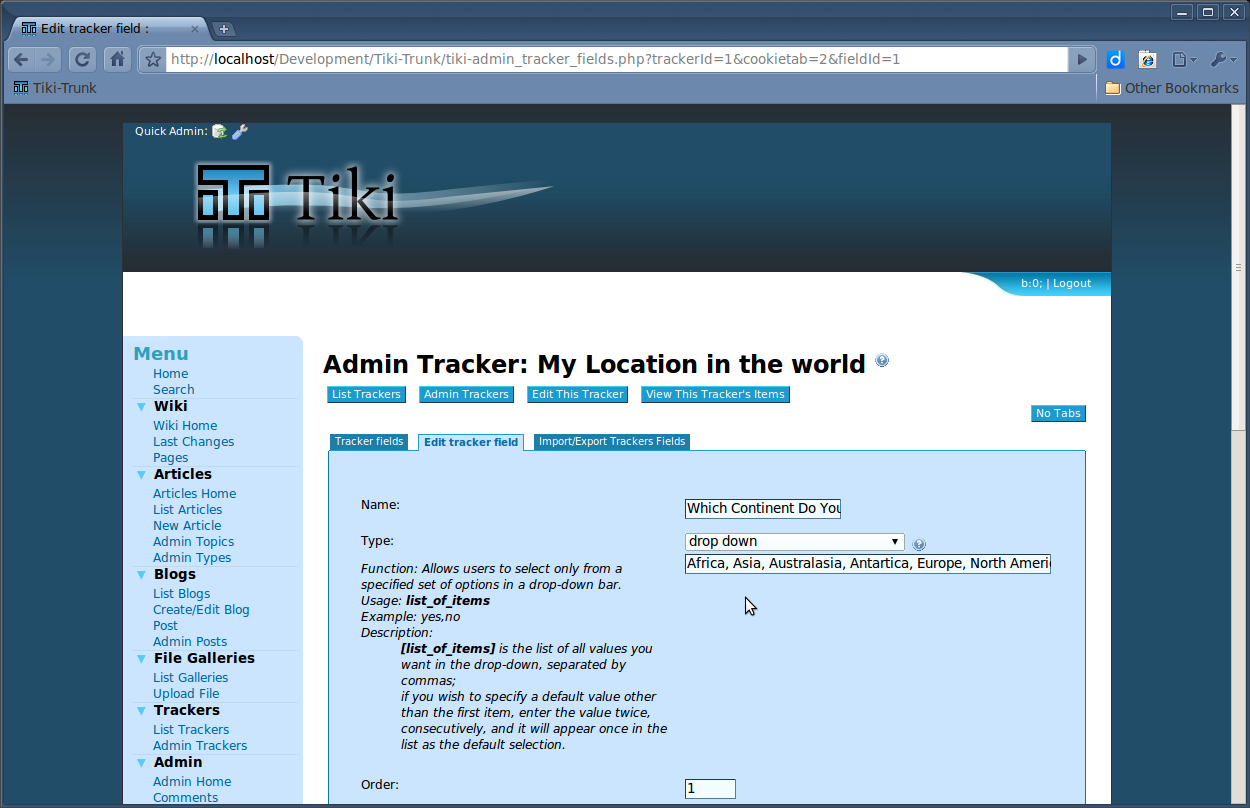Click the browser reload button
Screen dimensions: 1250x808
pos(83,59)
